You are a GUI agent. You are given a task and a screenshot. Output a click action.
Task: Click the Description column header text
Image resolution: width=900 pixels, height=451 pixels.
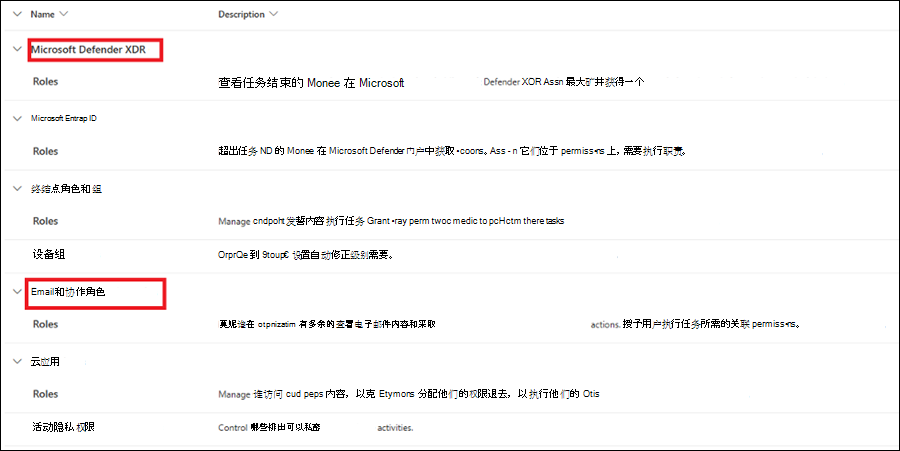[241, 14]
